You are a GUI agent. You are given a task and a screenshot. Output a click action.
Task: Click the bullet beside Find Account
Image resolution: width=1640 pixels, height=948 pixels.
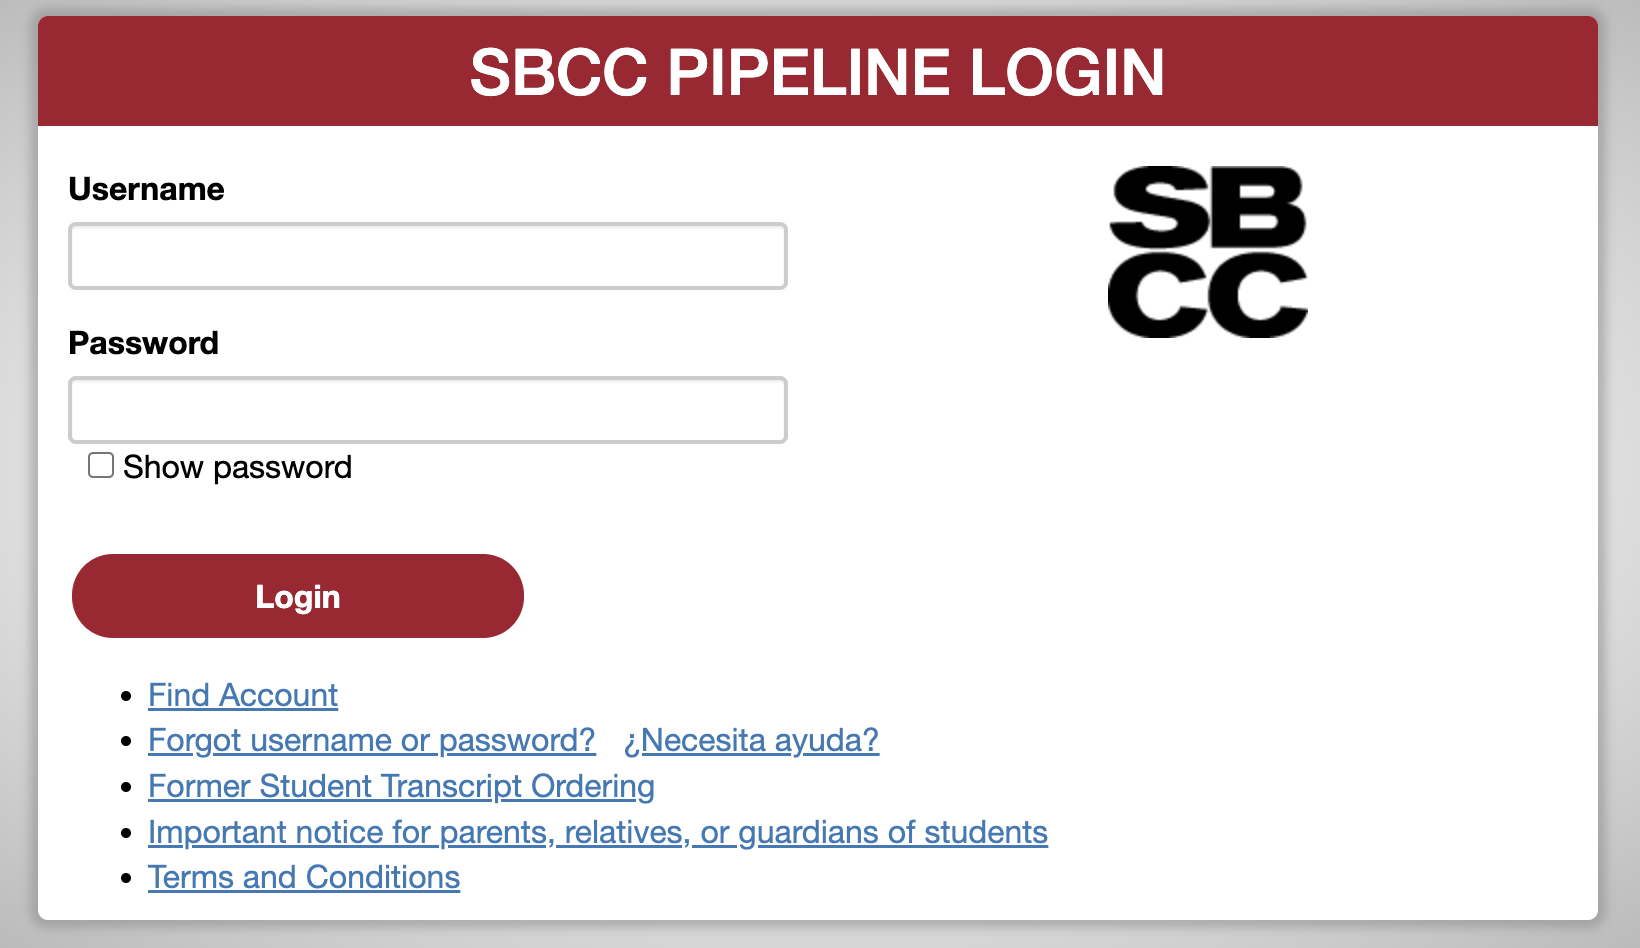pos(126,696)
